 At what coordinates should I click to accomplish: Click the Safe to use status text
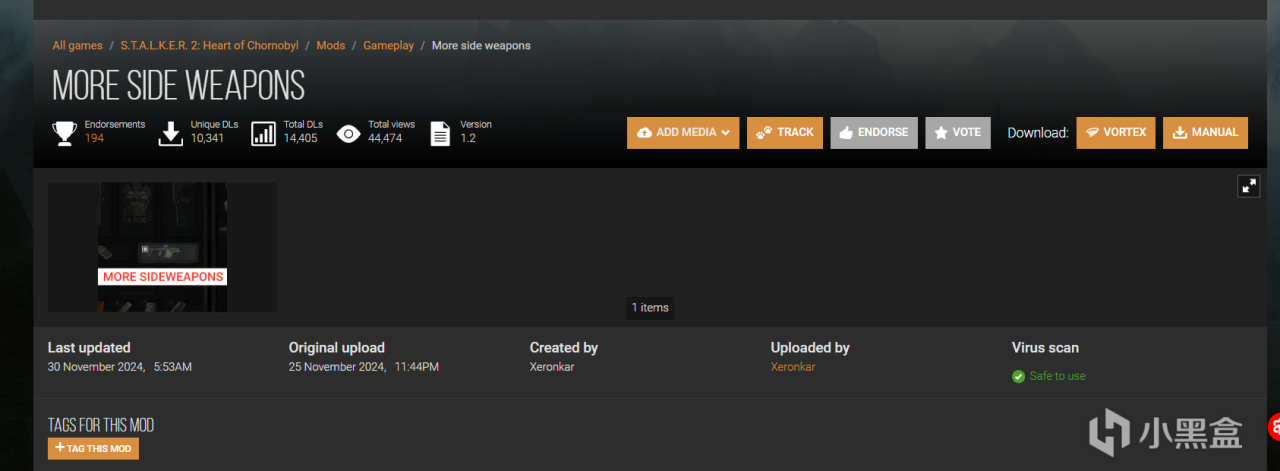click(x=1058, y=376)
